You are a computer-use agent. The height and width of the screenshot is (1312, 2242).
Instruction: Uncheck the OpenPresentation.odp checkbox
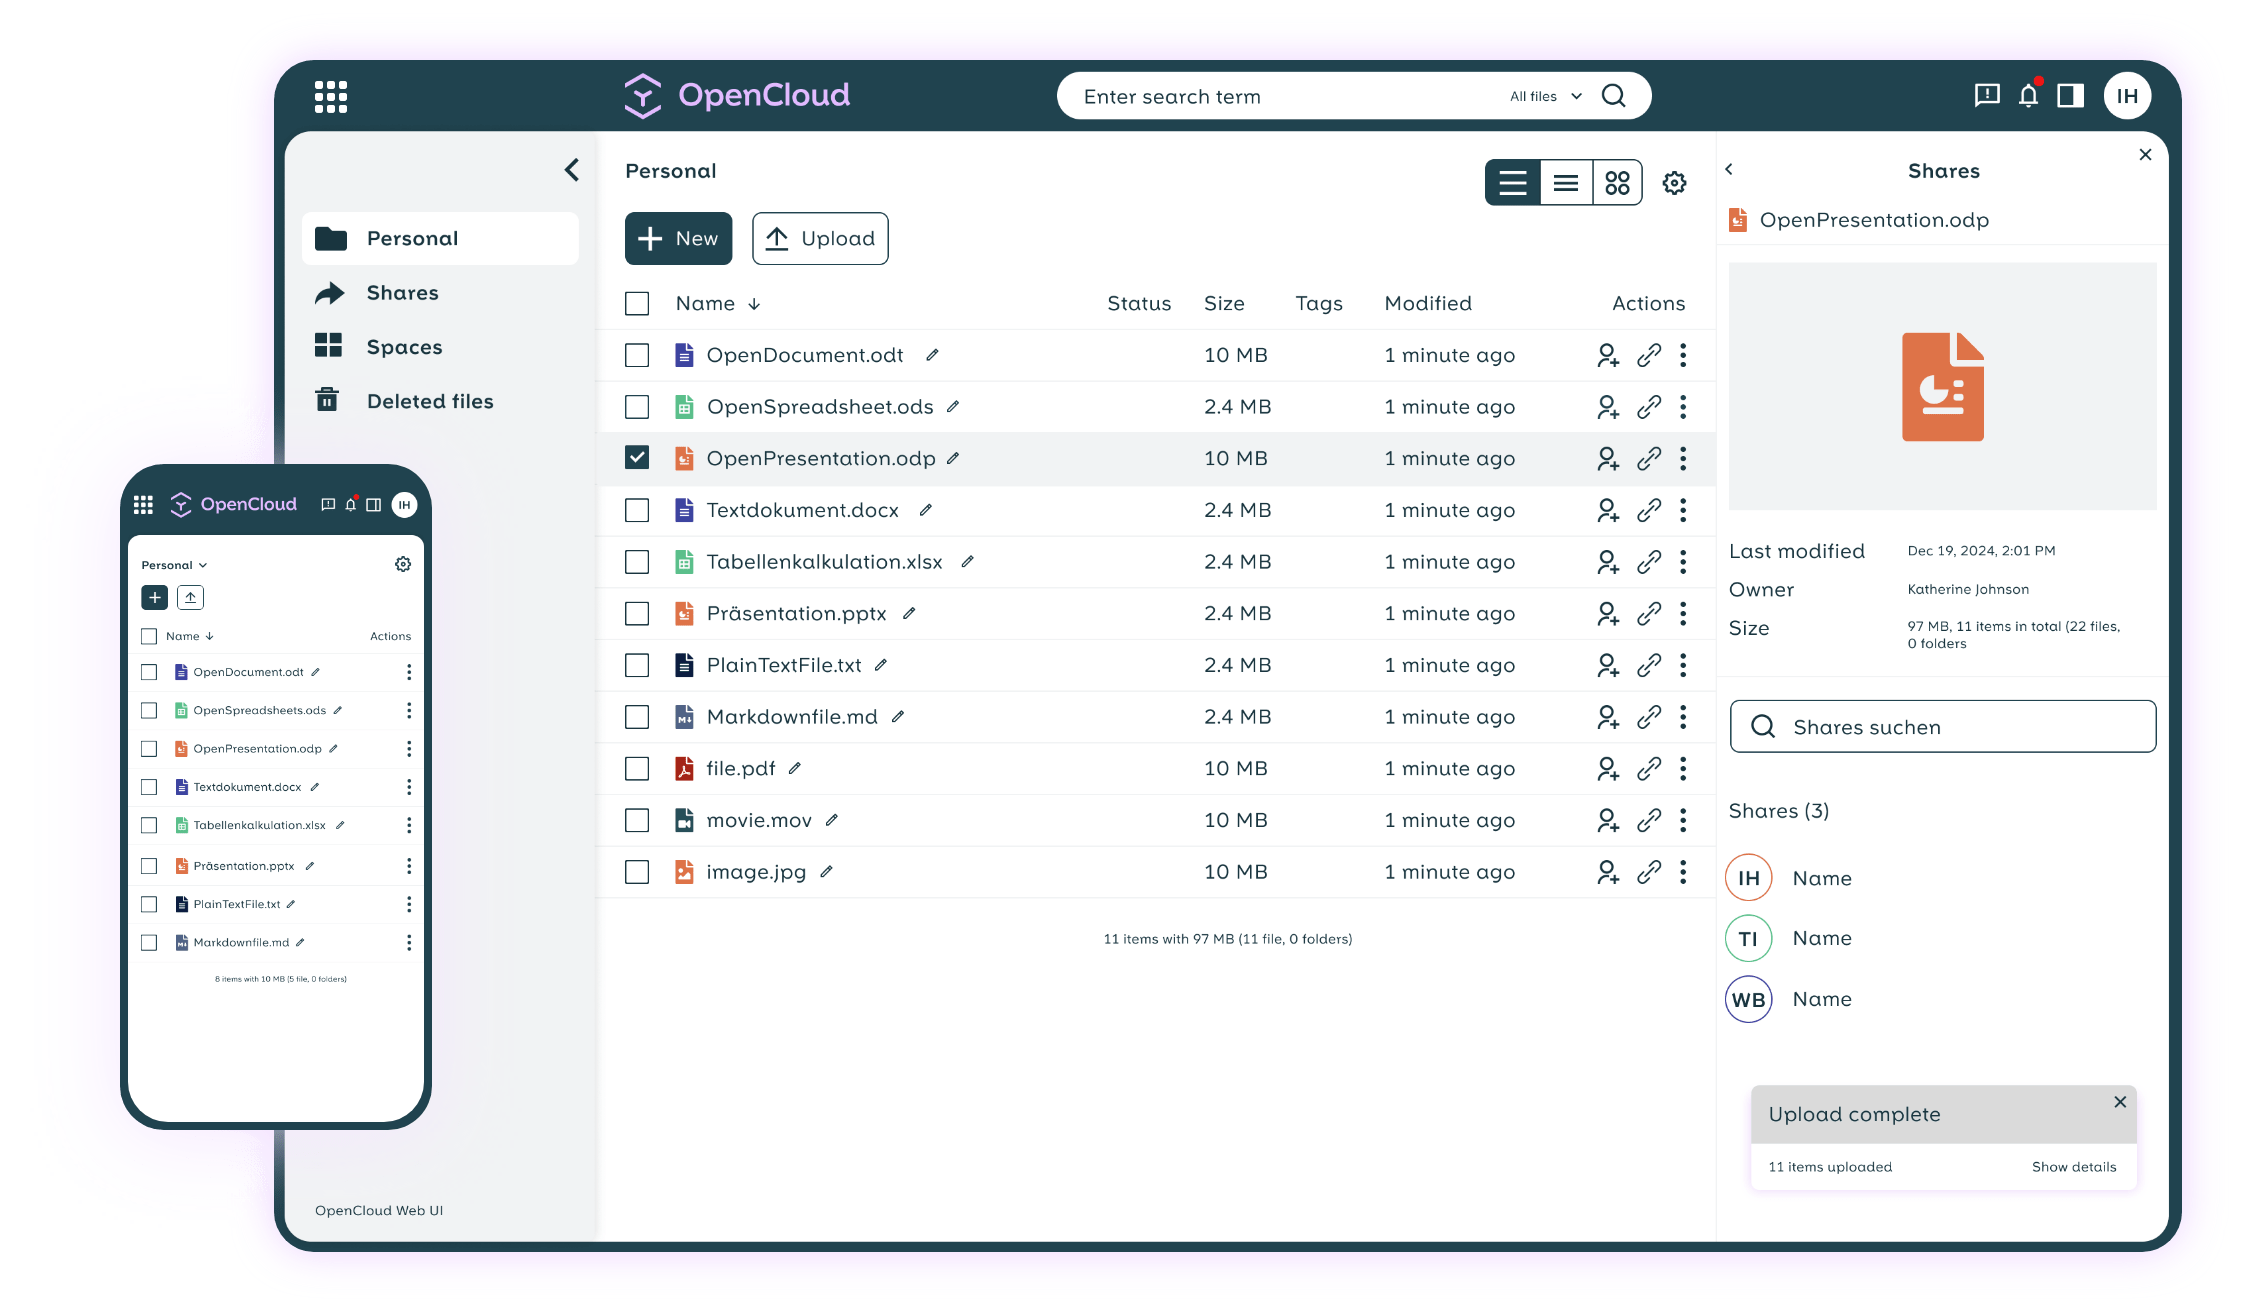point(637,458)
